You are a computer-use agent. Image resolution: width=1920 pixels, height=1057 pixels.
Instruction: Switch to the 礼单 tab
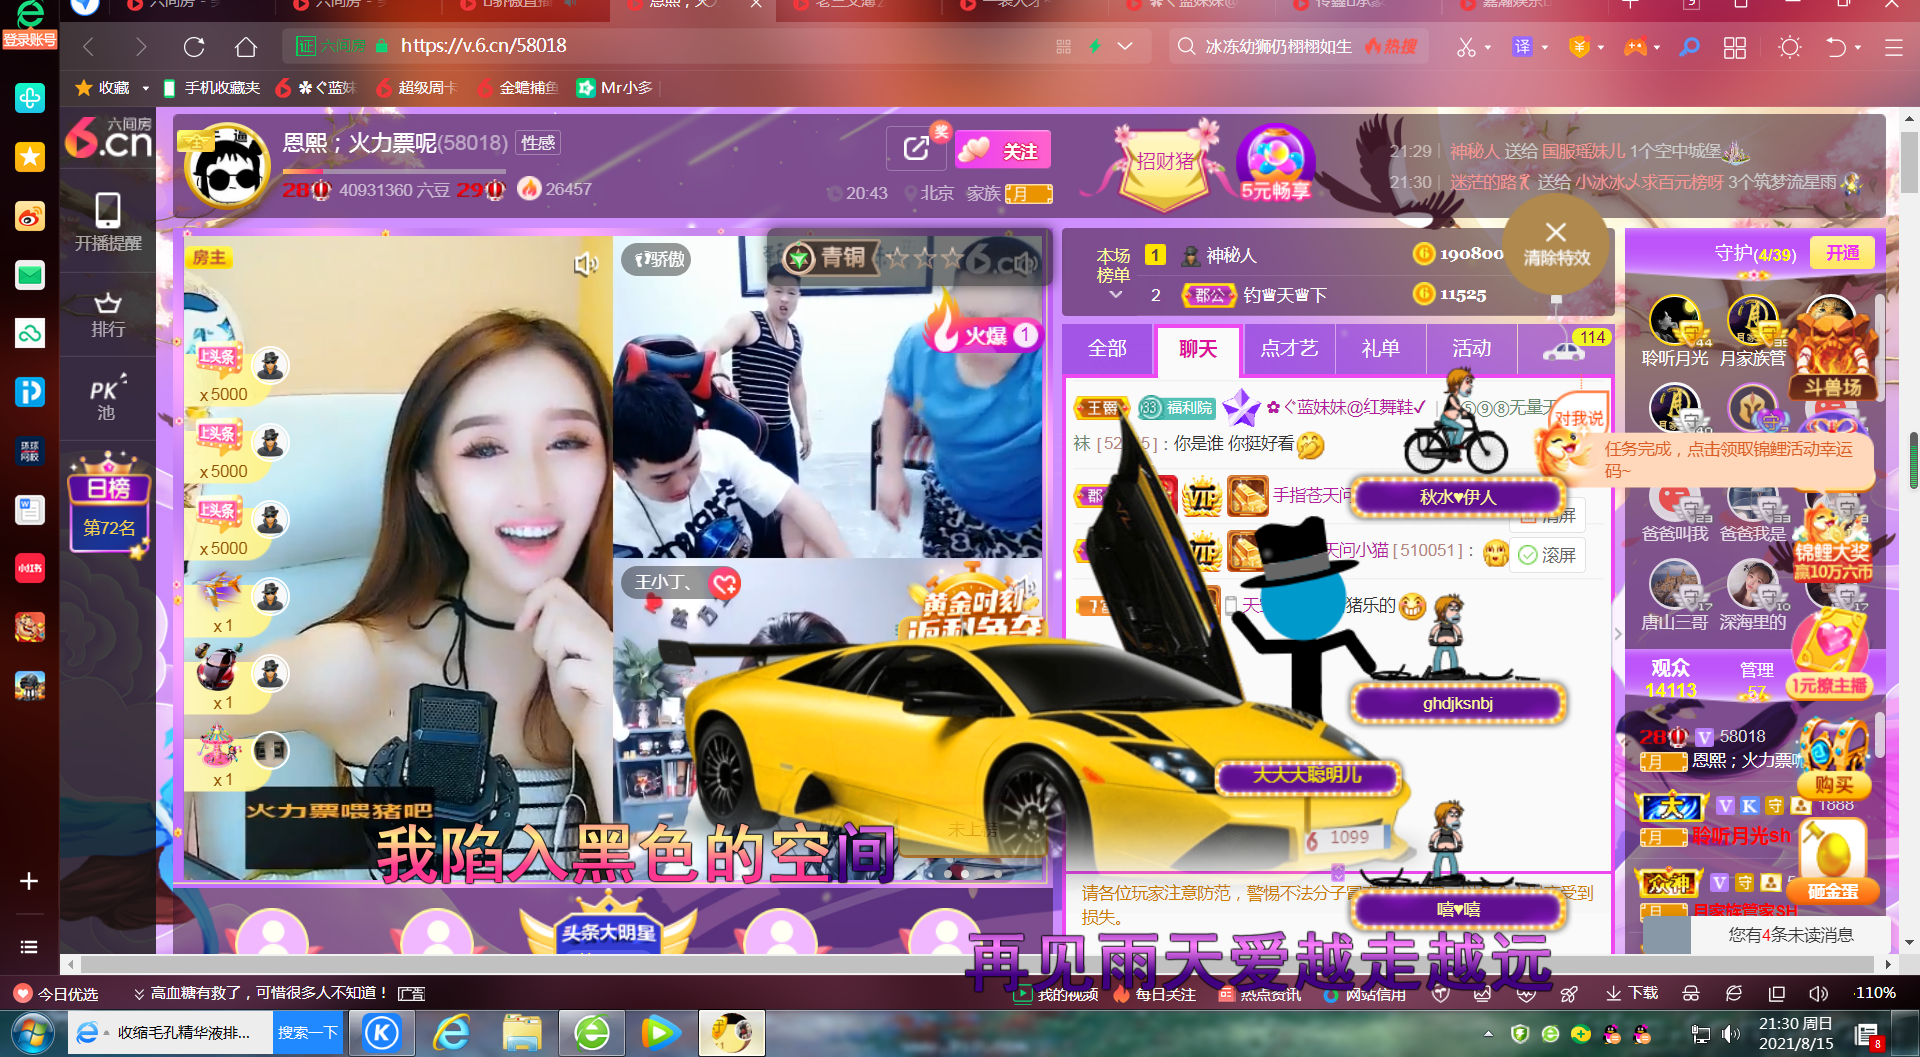(x=1380, y=348)
